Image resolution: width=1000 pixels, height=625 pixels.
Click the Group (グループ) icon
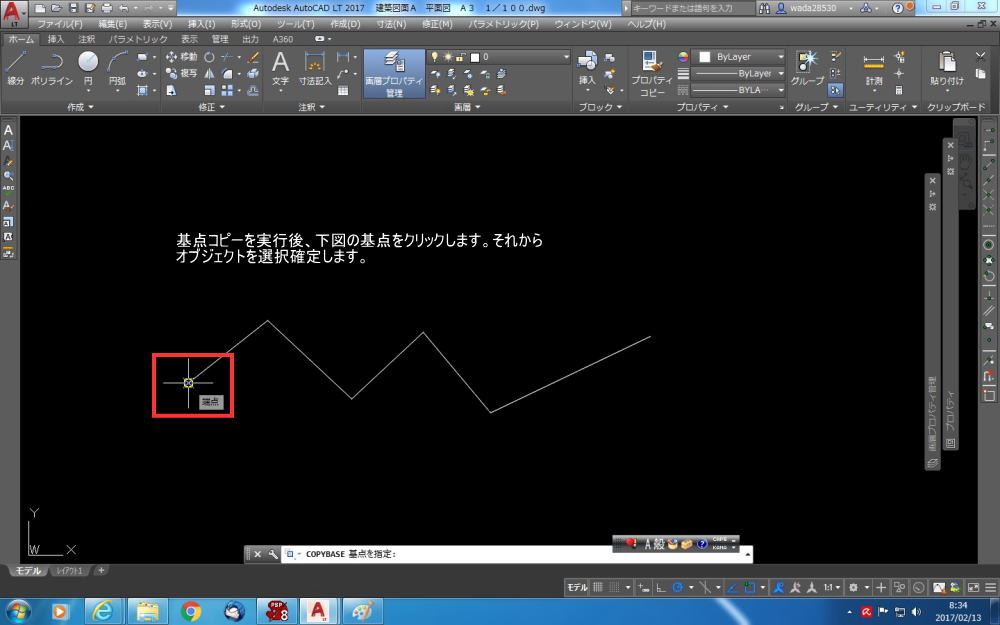[x=807, y=69]
